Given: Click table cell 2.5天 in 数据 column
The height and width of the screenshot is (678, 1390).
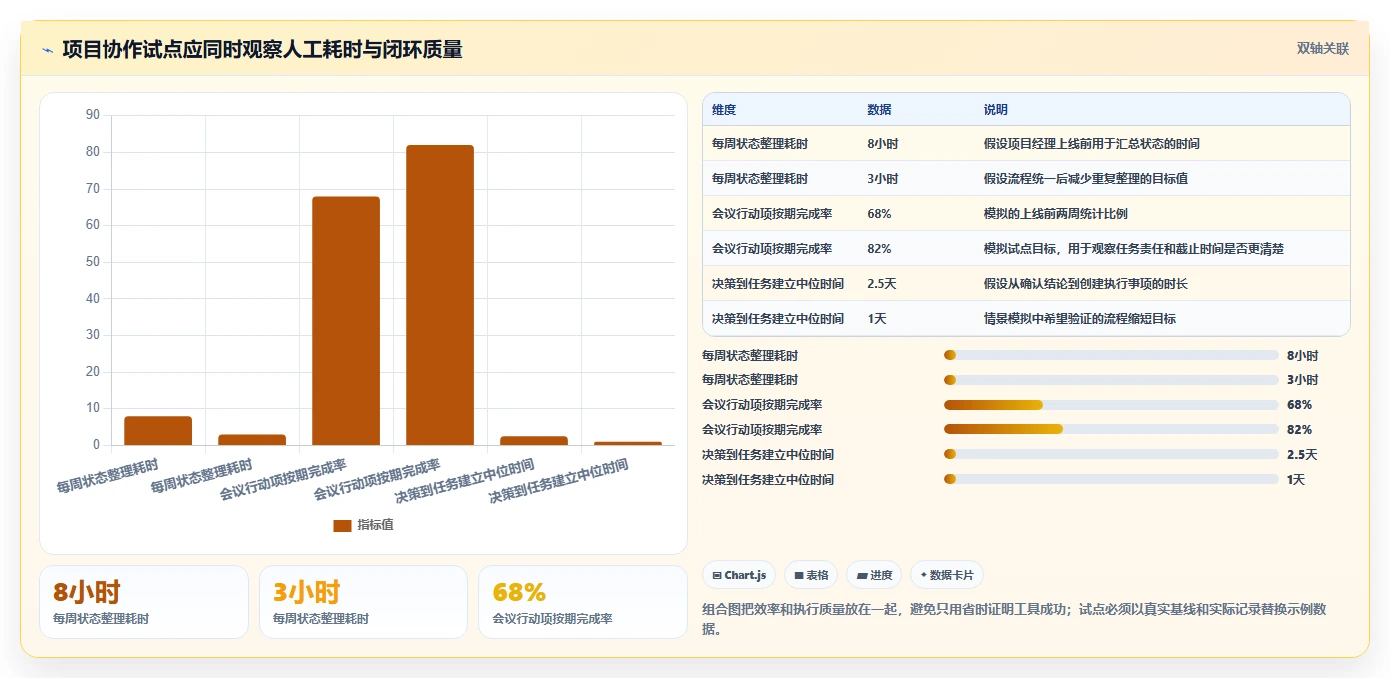Looking at the screenshot, I should pyautogui.click(x=882, y=284).
